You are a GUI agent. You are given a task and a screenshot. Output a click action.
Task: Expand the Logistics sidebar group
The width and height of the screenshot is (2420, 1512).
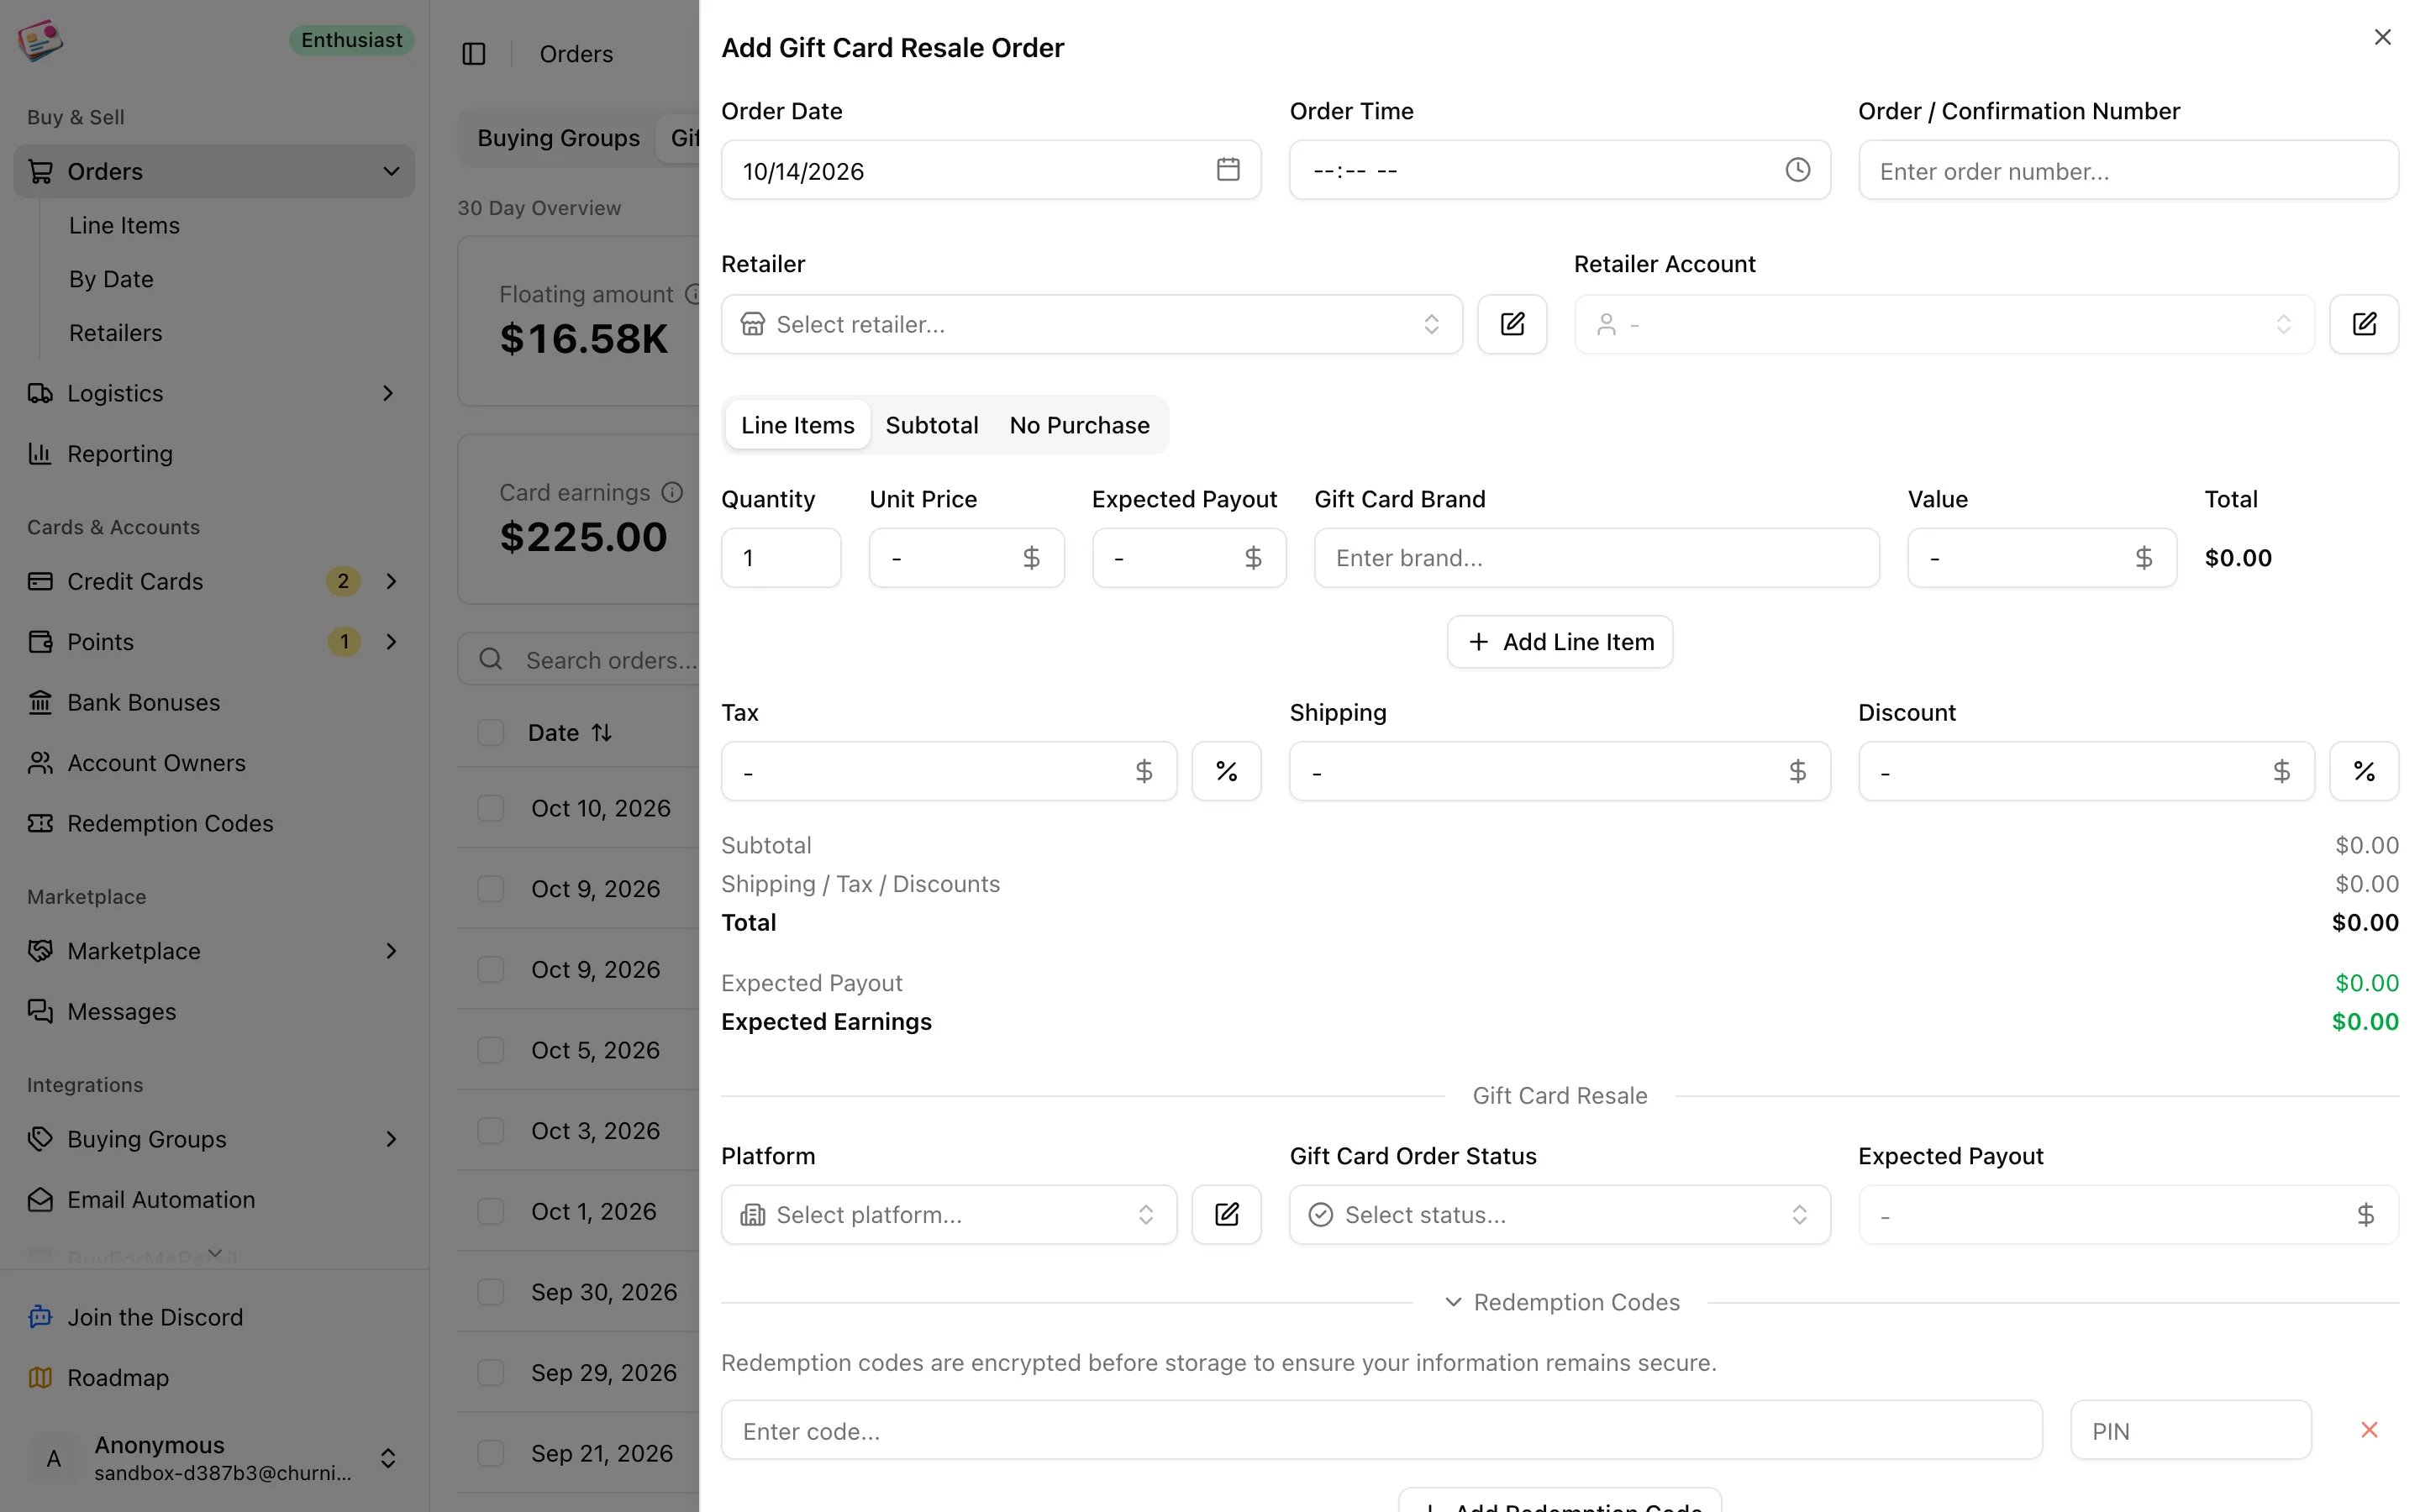coord(388,394)
